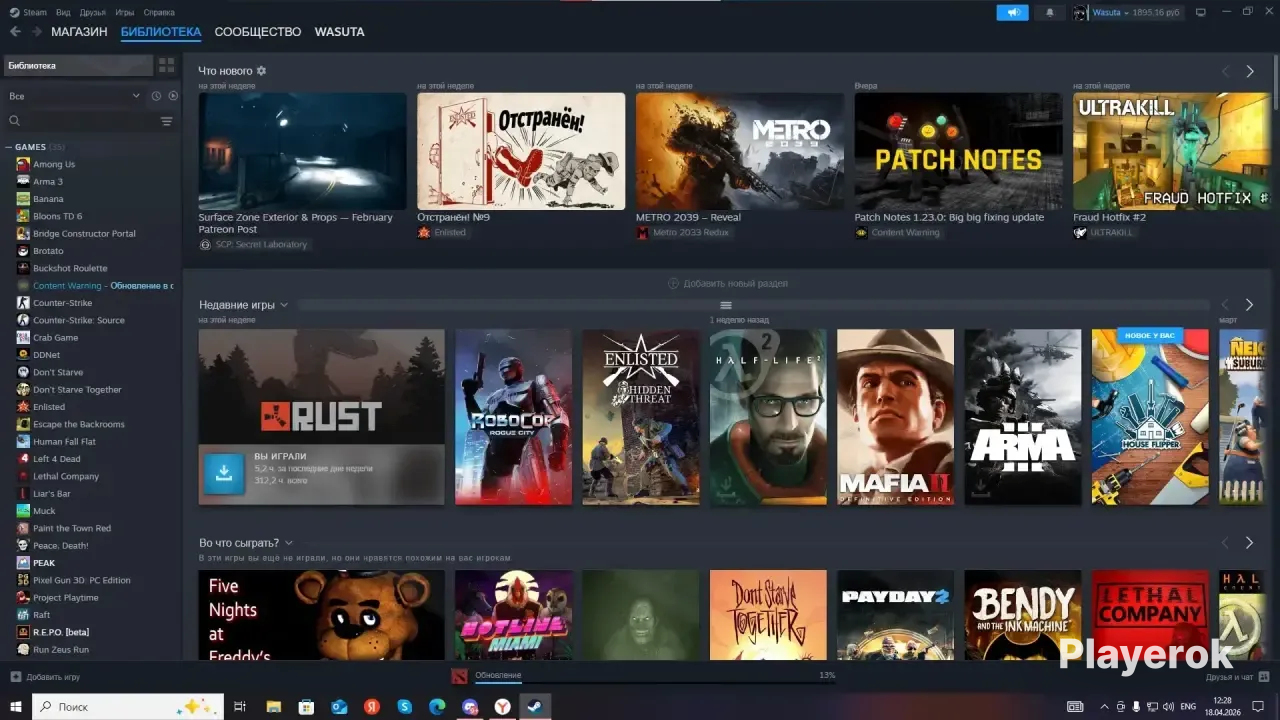Show hidden system tray icons
This screenshot has height=720, width=1280.
pos(1105,707)
